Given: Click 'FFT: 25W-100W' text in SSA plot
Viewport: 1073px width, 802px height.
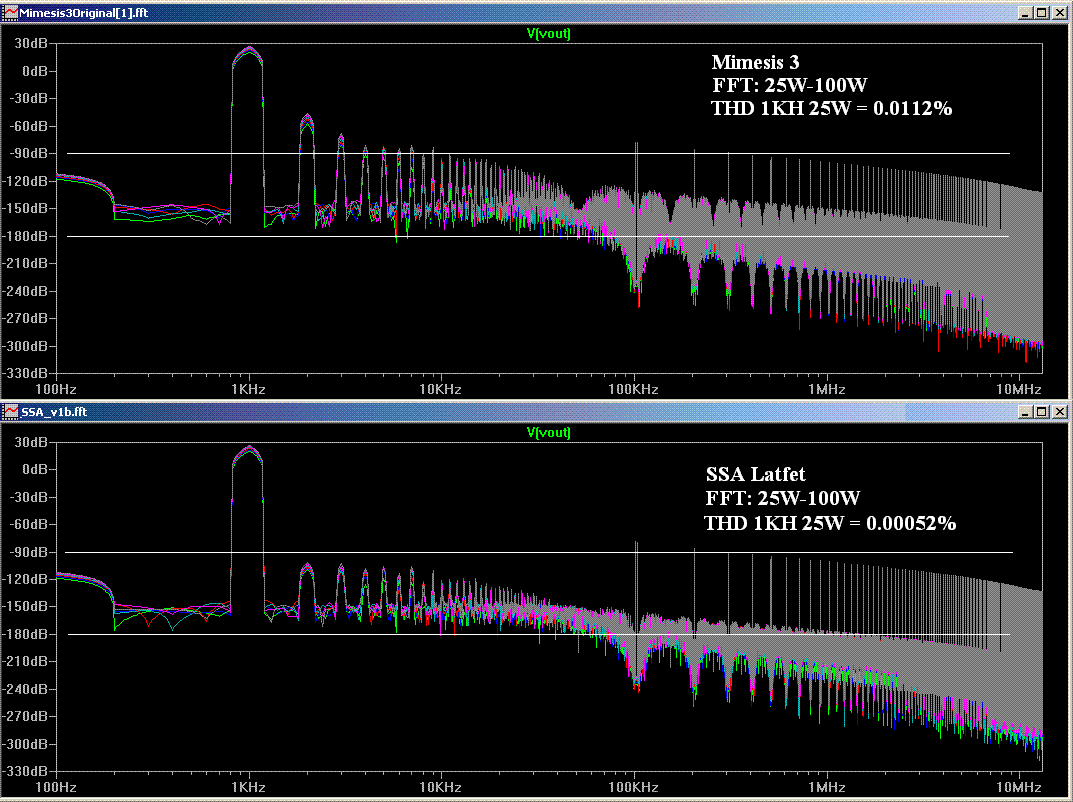Looking at the screenshot, I should 783,498.
